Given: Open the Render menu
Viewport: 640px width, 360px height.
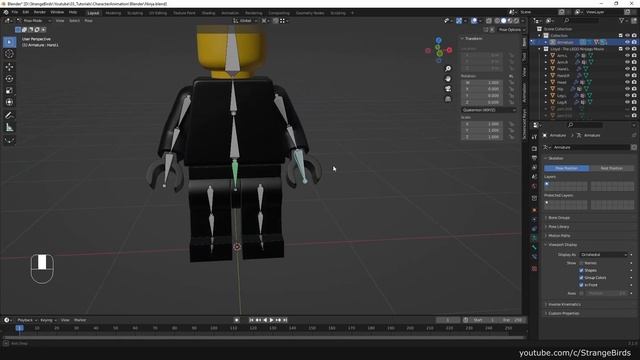Looking at the screenshot, I should 40,12.
